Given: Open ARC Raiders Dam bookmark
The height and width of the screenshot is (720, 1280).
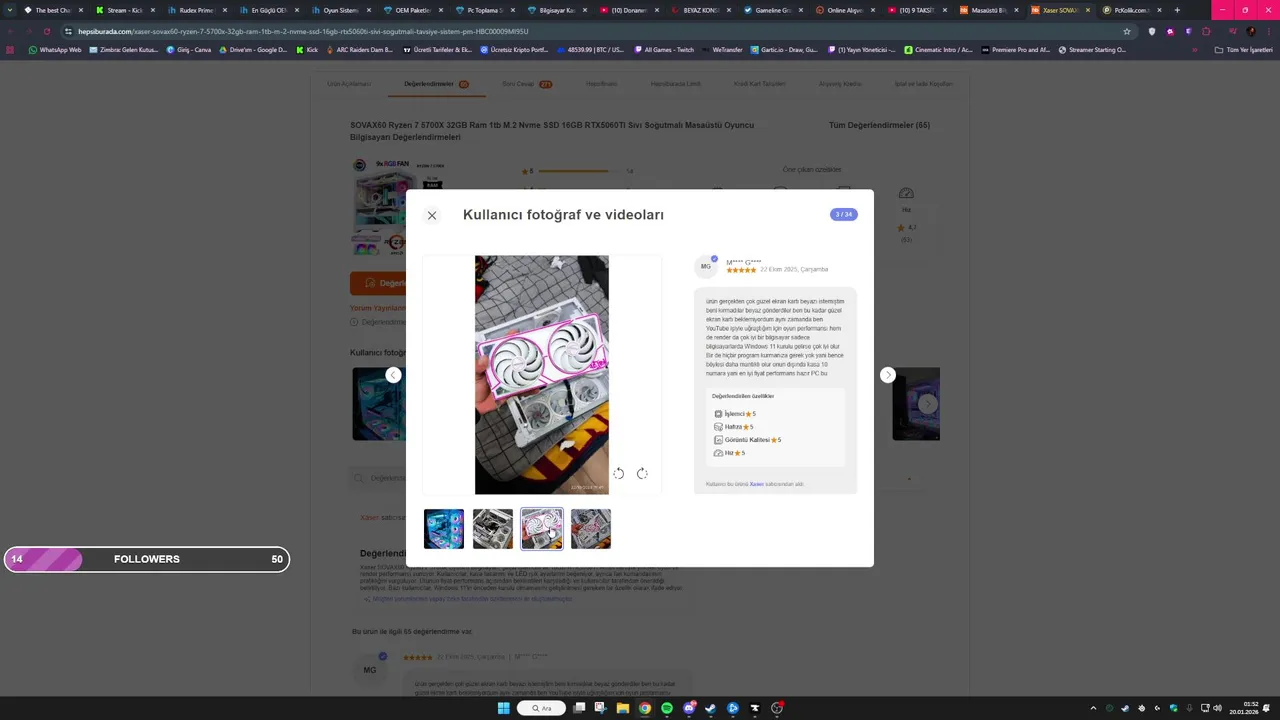Looking at the screenshot, I should (358, 49).
